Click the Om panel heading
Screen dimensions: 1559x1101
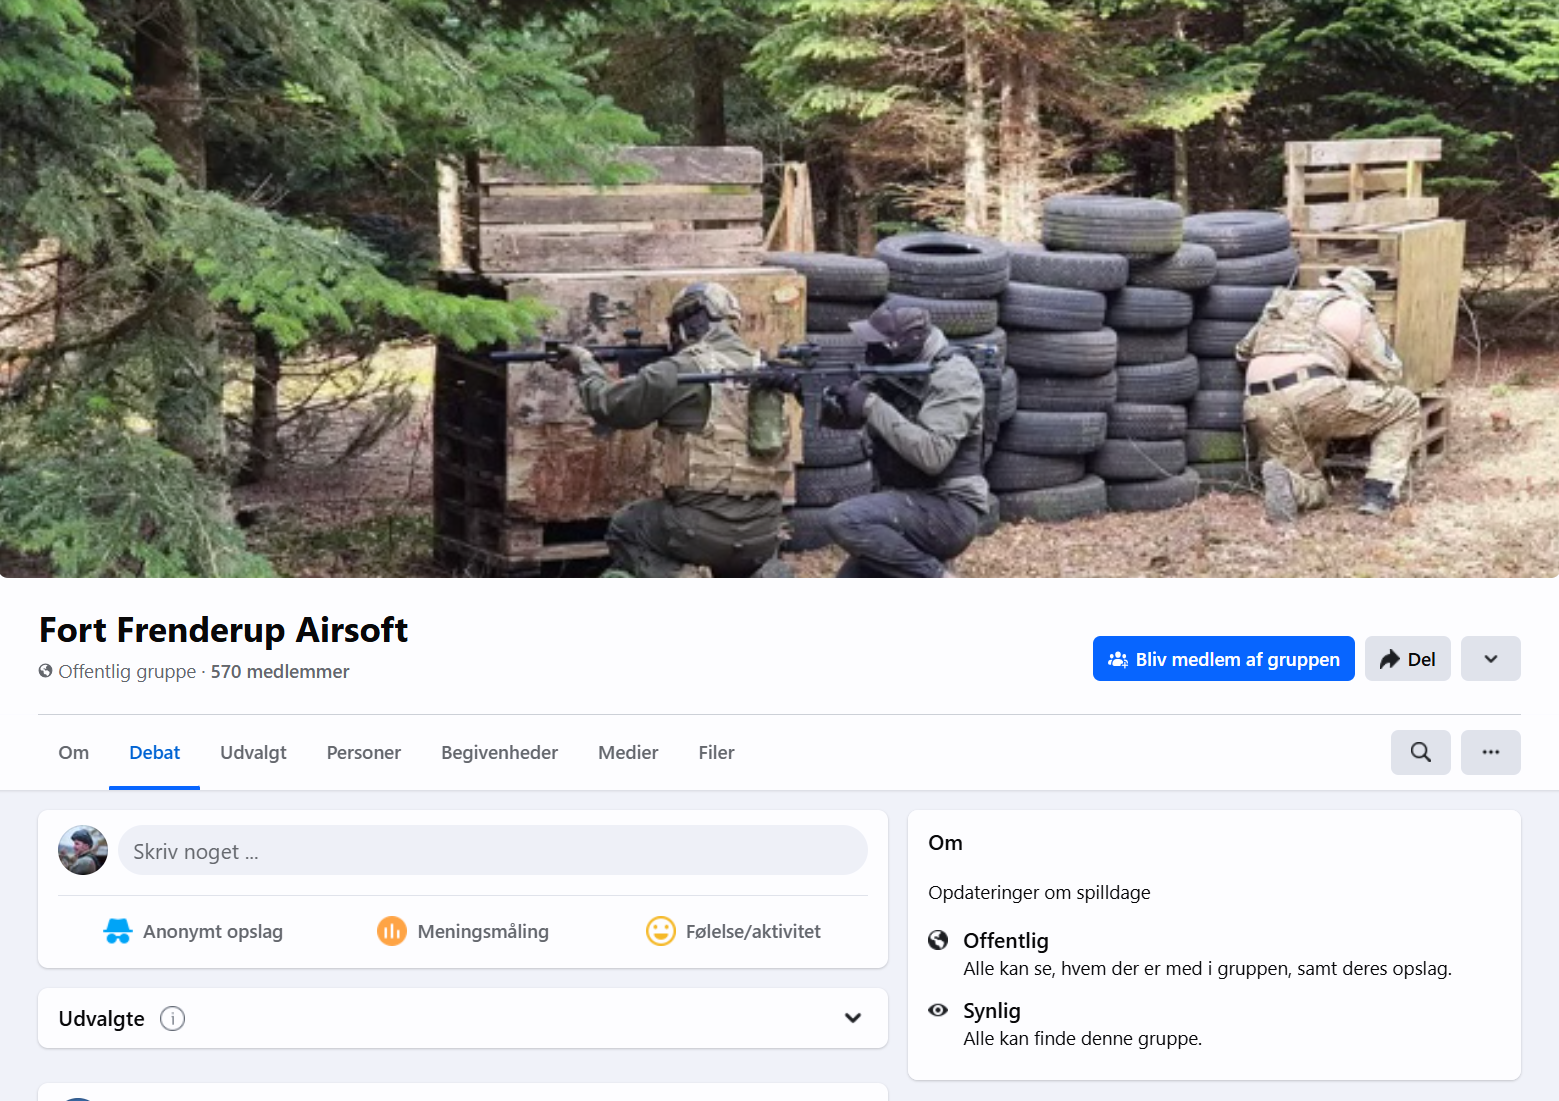945,842
